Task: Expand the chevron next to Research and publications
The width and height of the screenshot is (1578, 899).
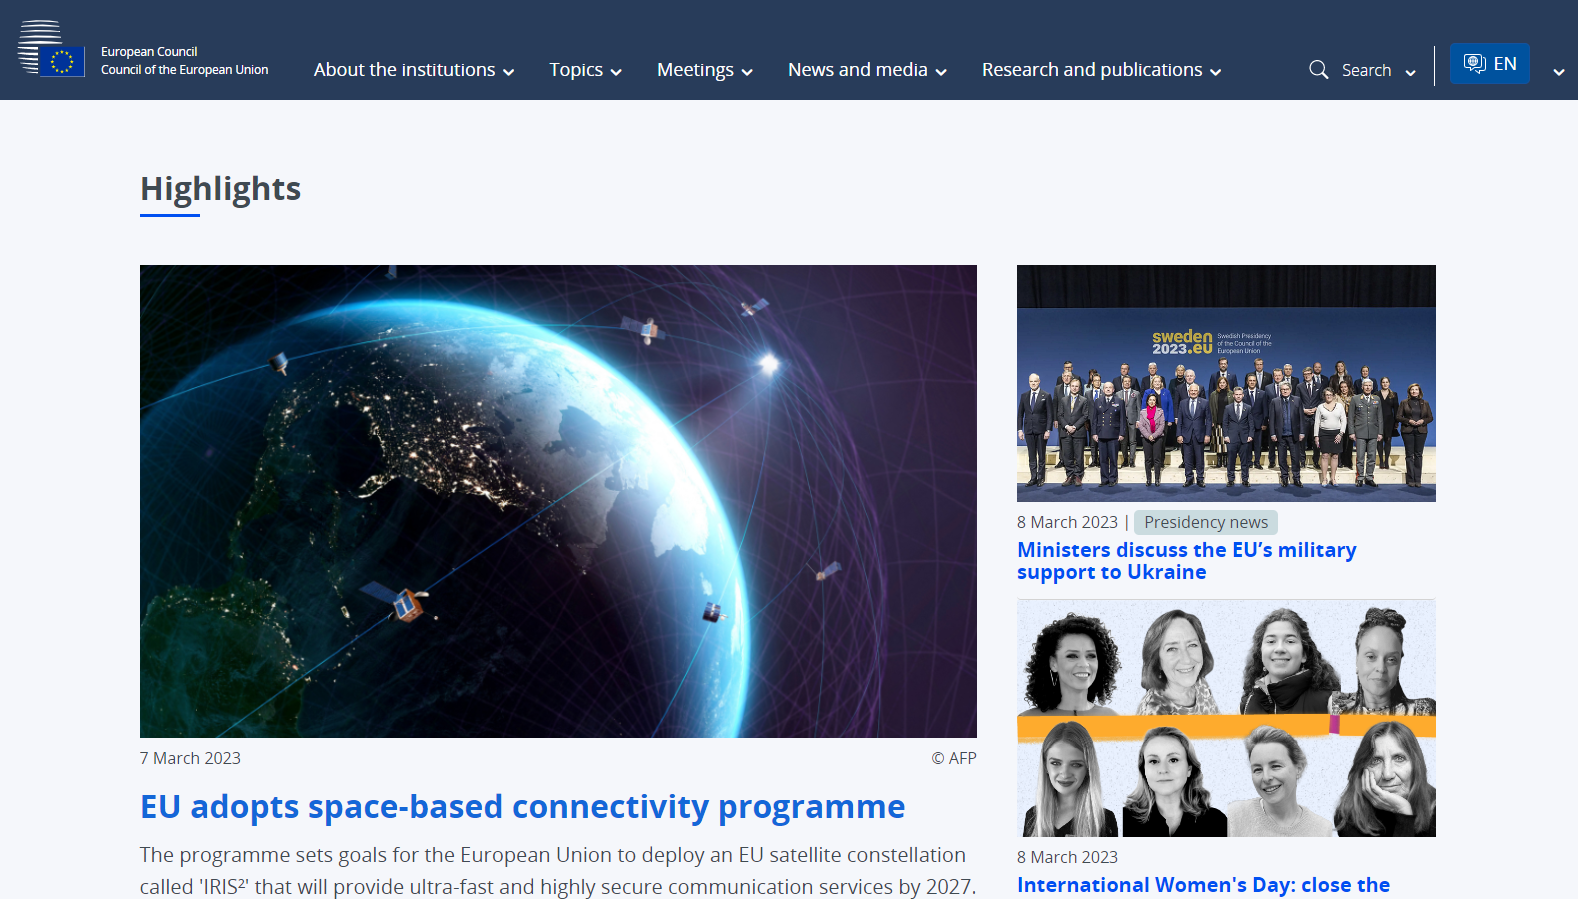Action: (1216, 72)
